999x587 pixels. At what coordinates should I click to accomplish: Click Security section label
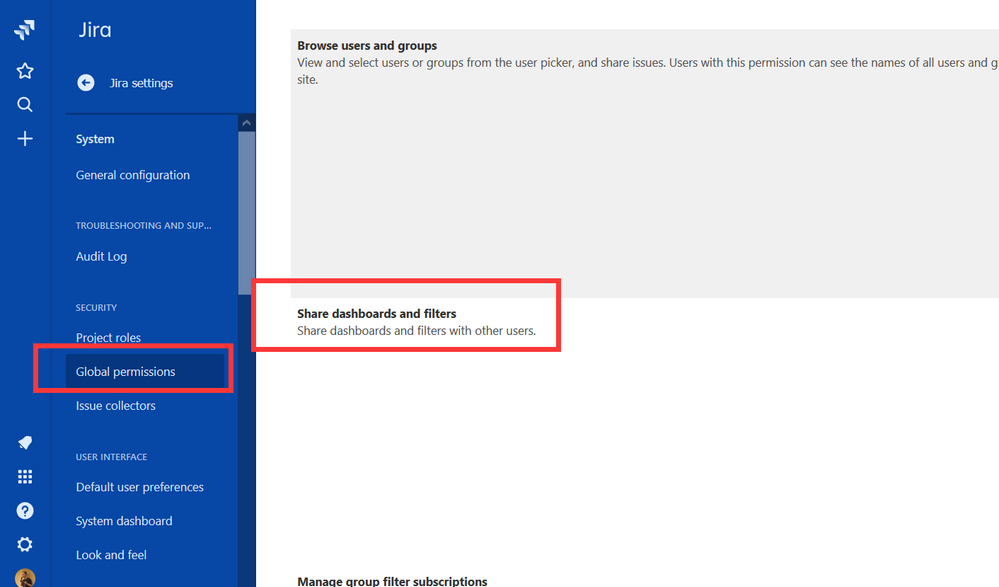[96, 307]
